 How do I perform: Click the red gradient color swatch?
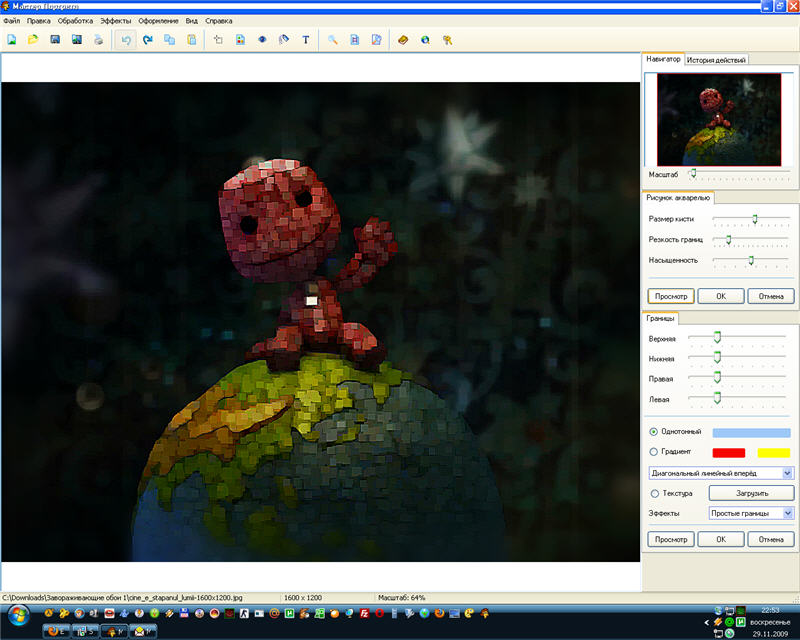point(729,453)
